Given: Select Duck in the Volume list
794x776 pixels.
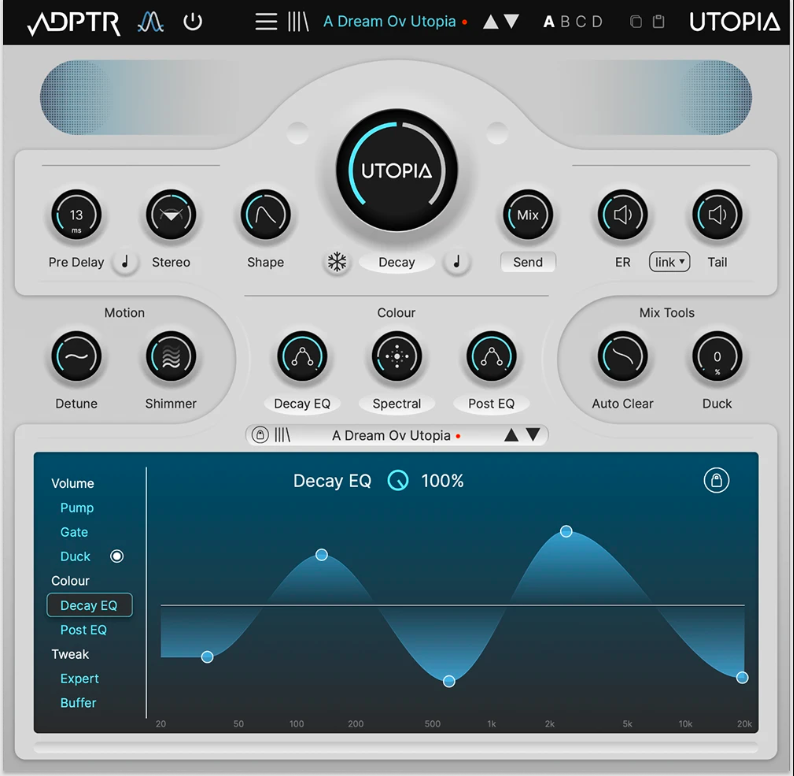Looking at the screenshot, I should click(75, 556).
